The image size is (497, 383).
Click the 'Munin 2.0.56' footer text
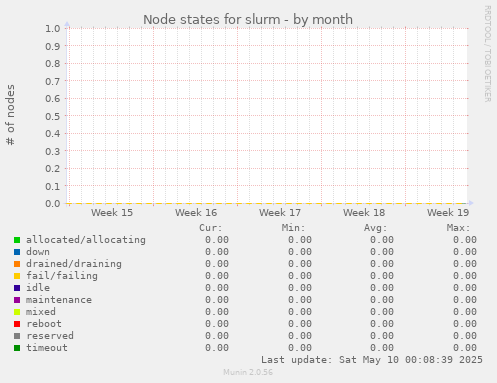coord(248,372)
